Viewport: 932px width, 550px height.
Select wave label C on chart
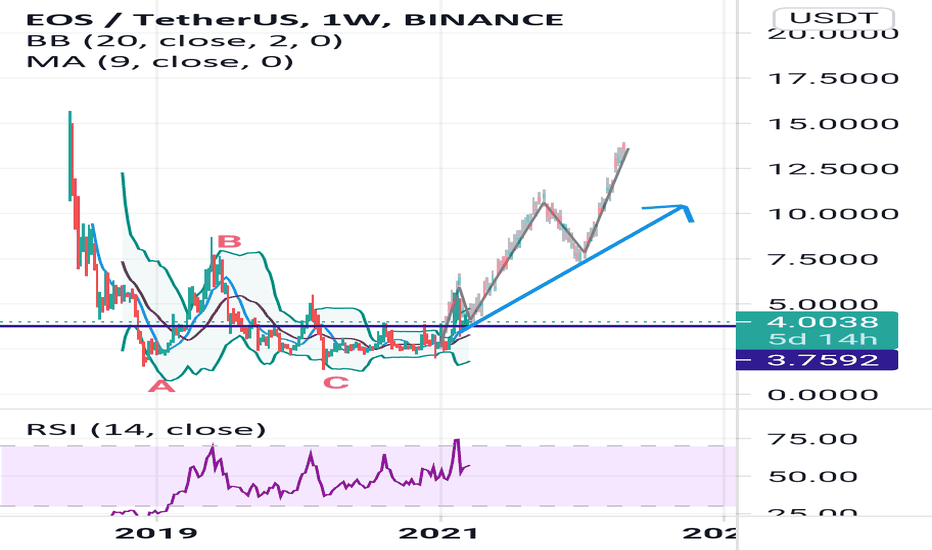pyautogui.click(x=336, y=382)
